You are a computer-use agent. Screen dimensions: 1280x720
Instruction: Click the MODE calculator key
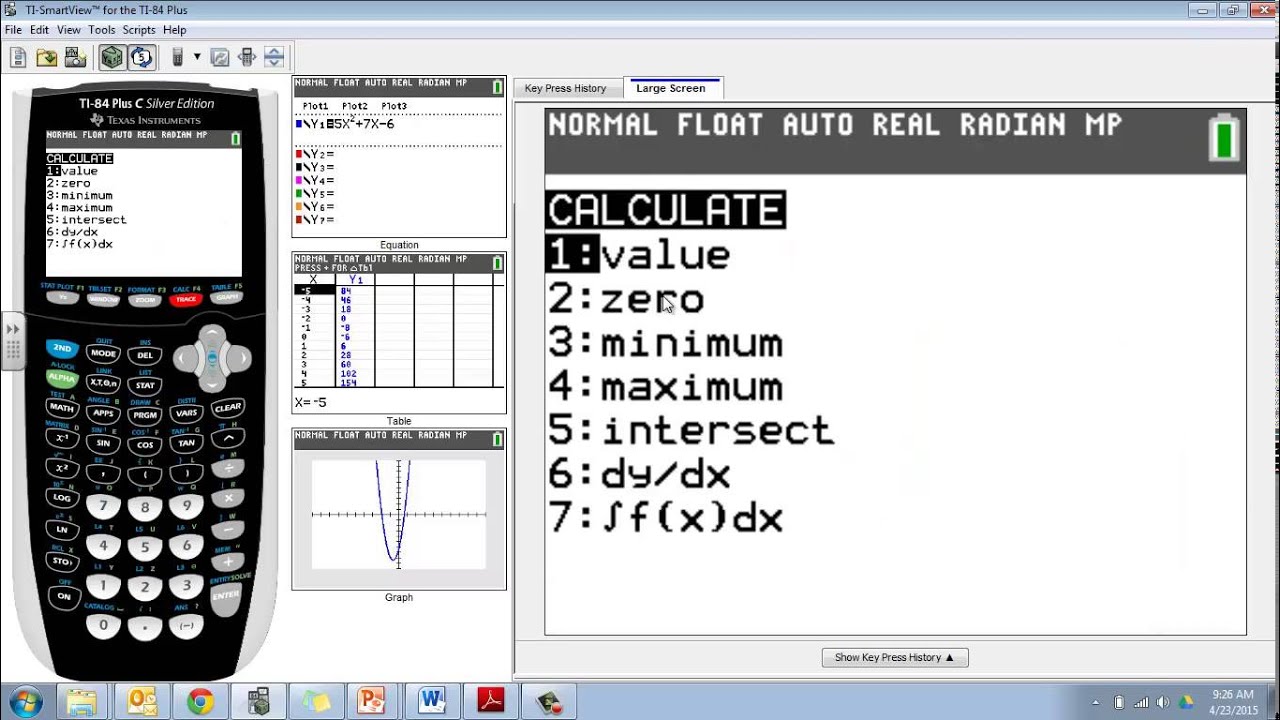pos(104,353)
